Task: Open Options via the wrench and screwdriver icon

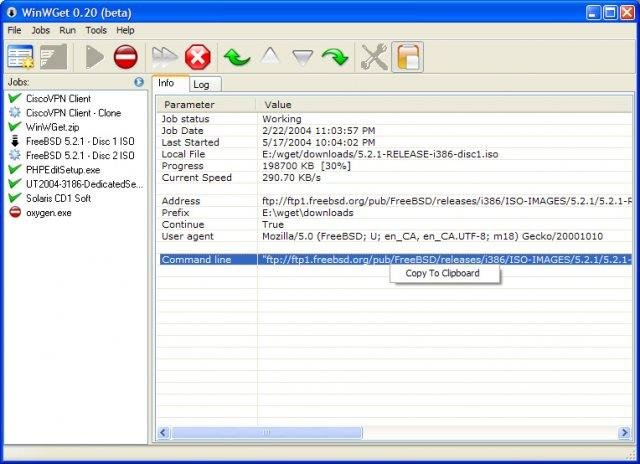Action: click(374, 57)
